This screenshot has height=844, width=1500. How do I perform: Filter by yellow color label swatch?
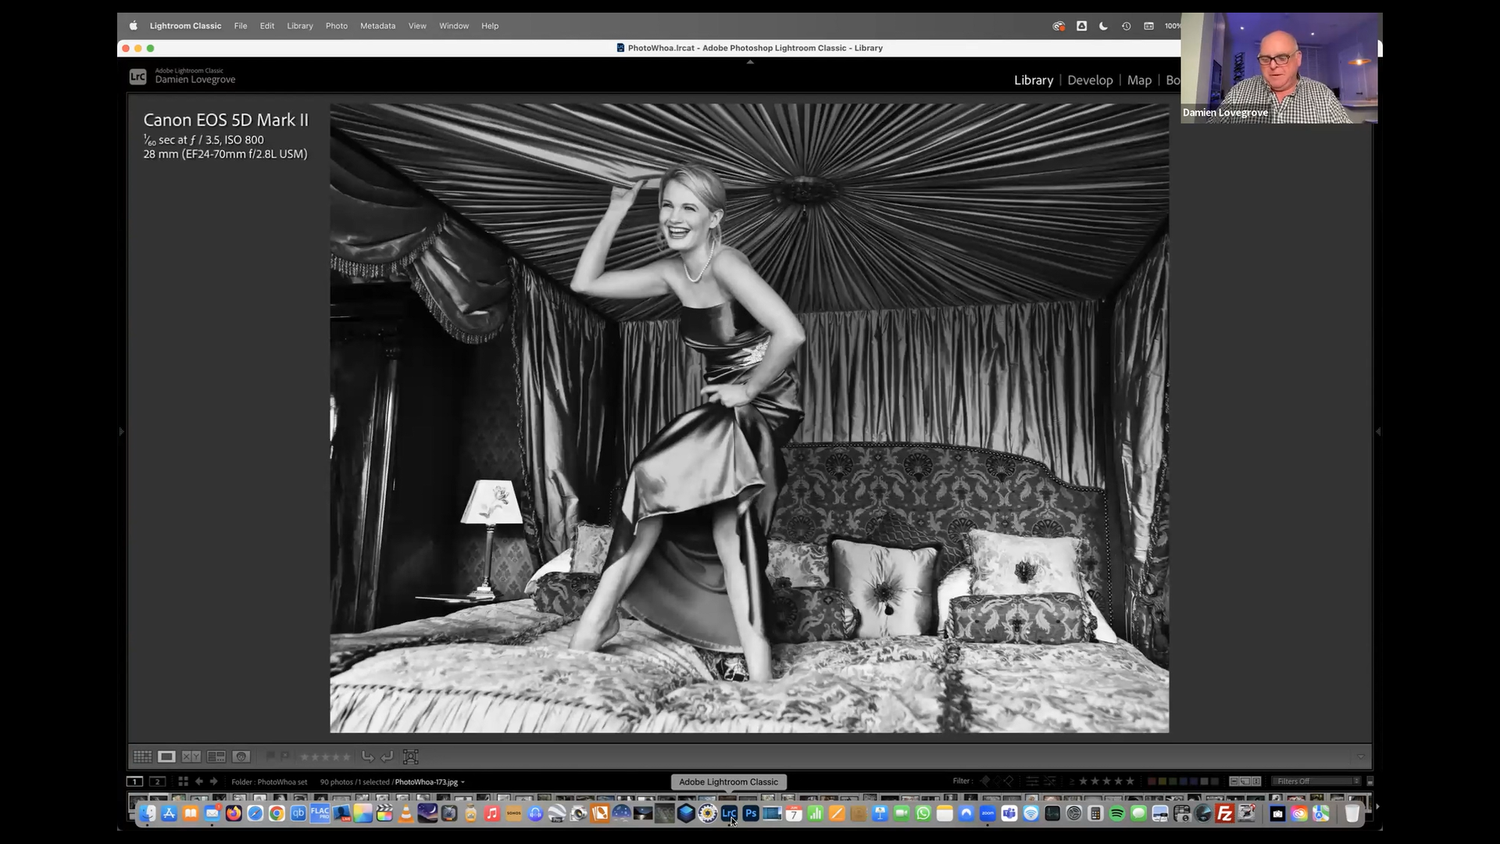[1163, 781]
